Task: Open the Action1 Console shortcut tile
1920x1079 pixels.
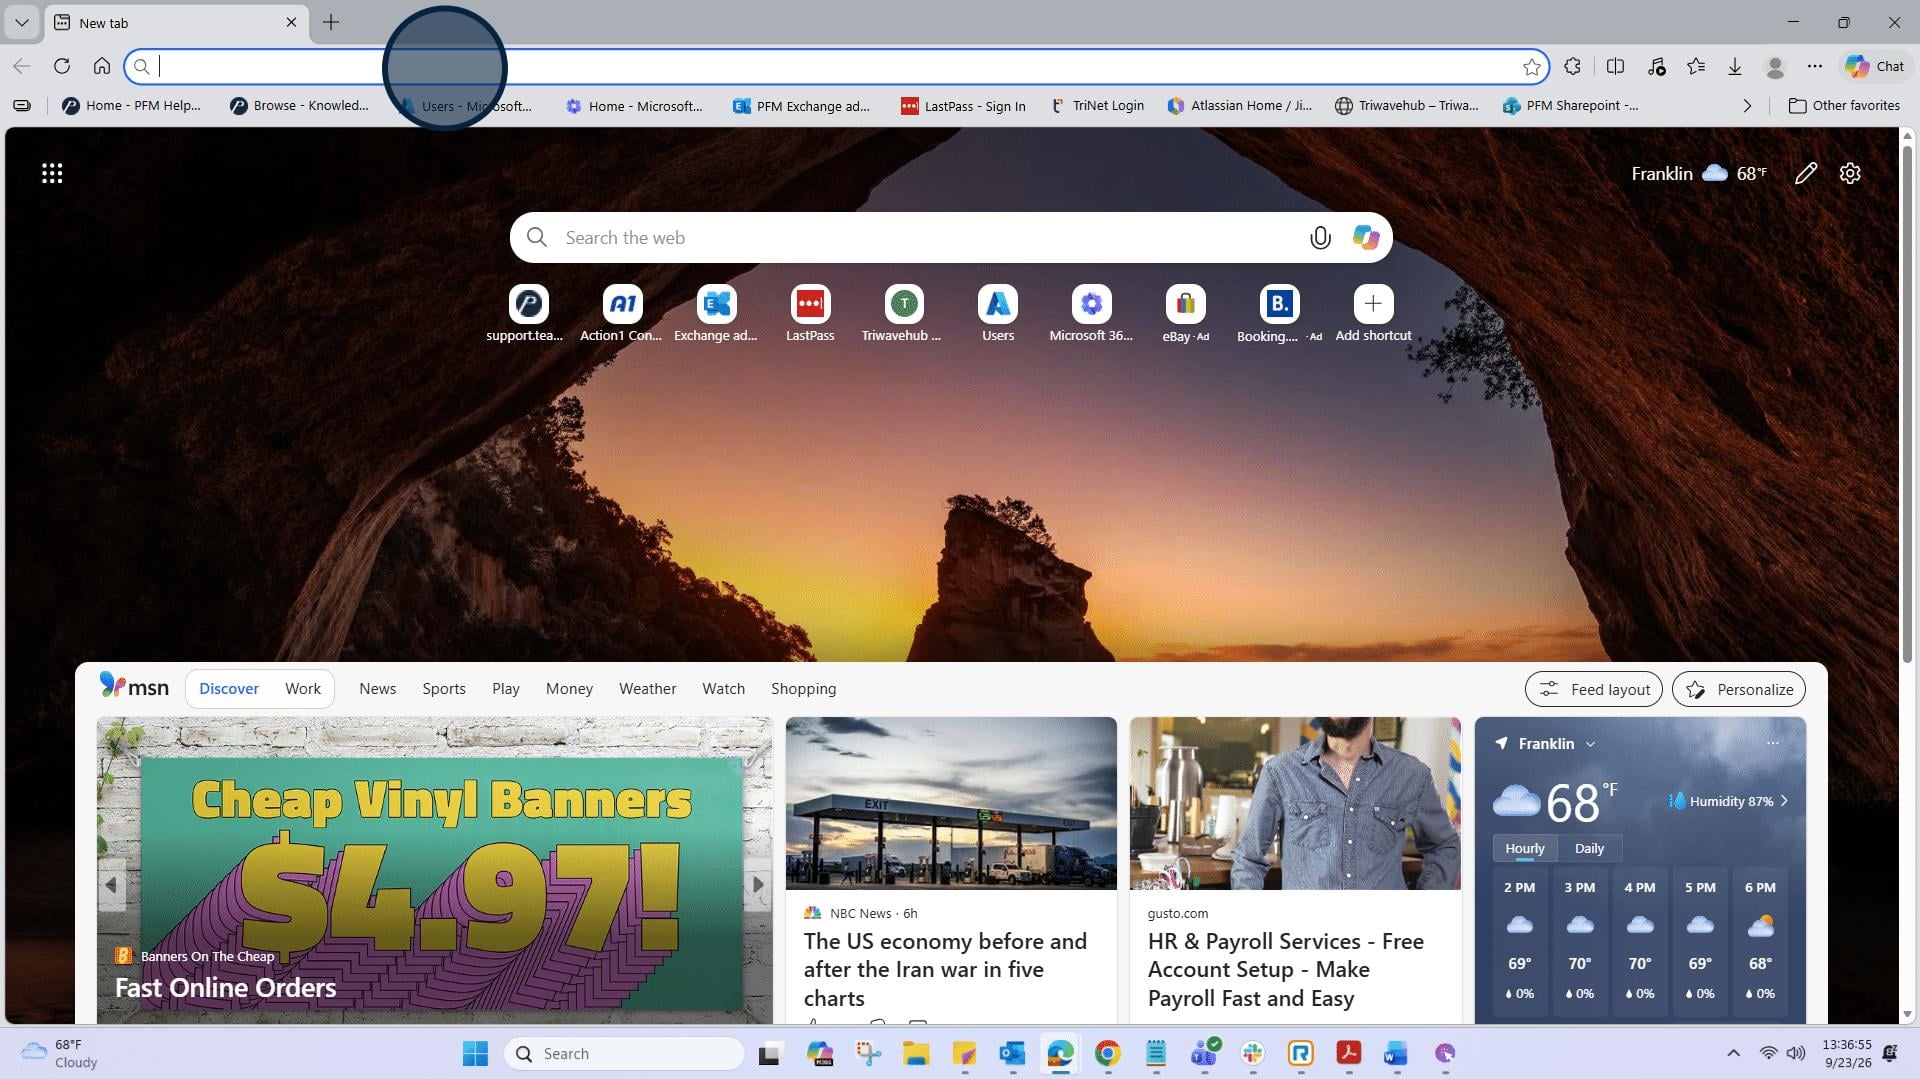Action: point(621,313)
